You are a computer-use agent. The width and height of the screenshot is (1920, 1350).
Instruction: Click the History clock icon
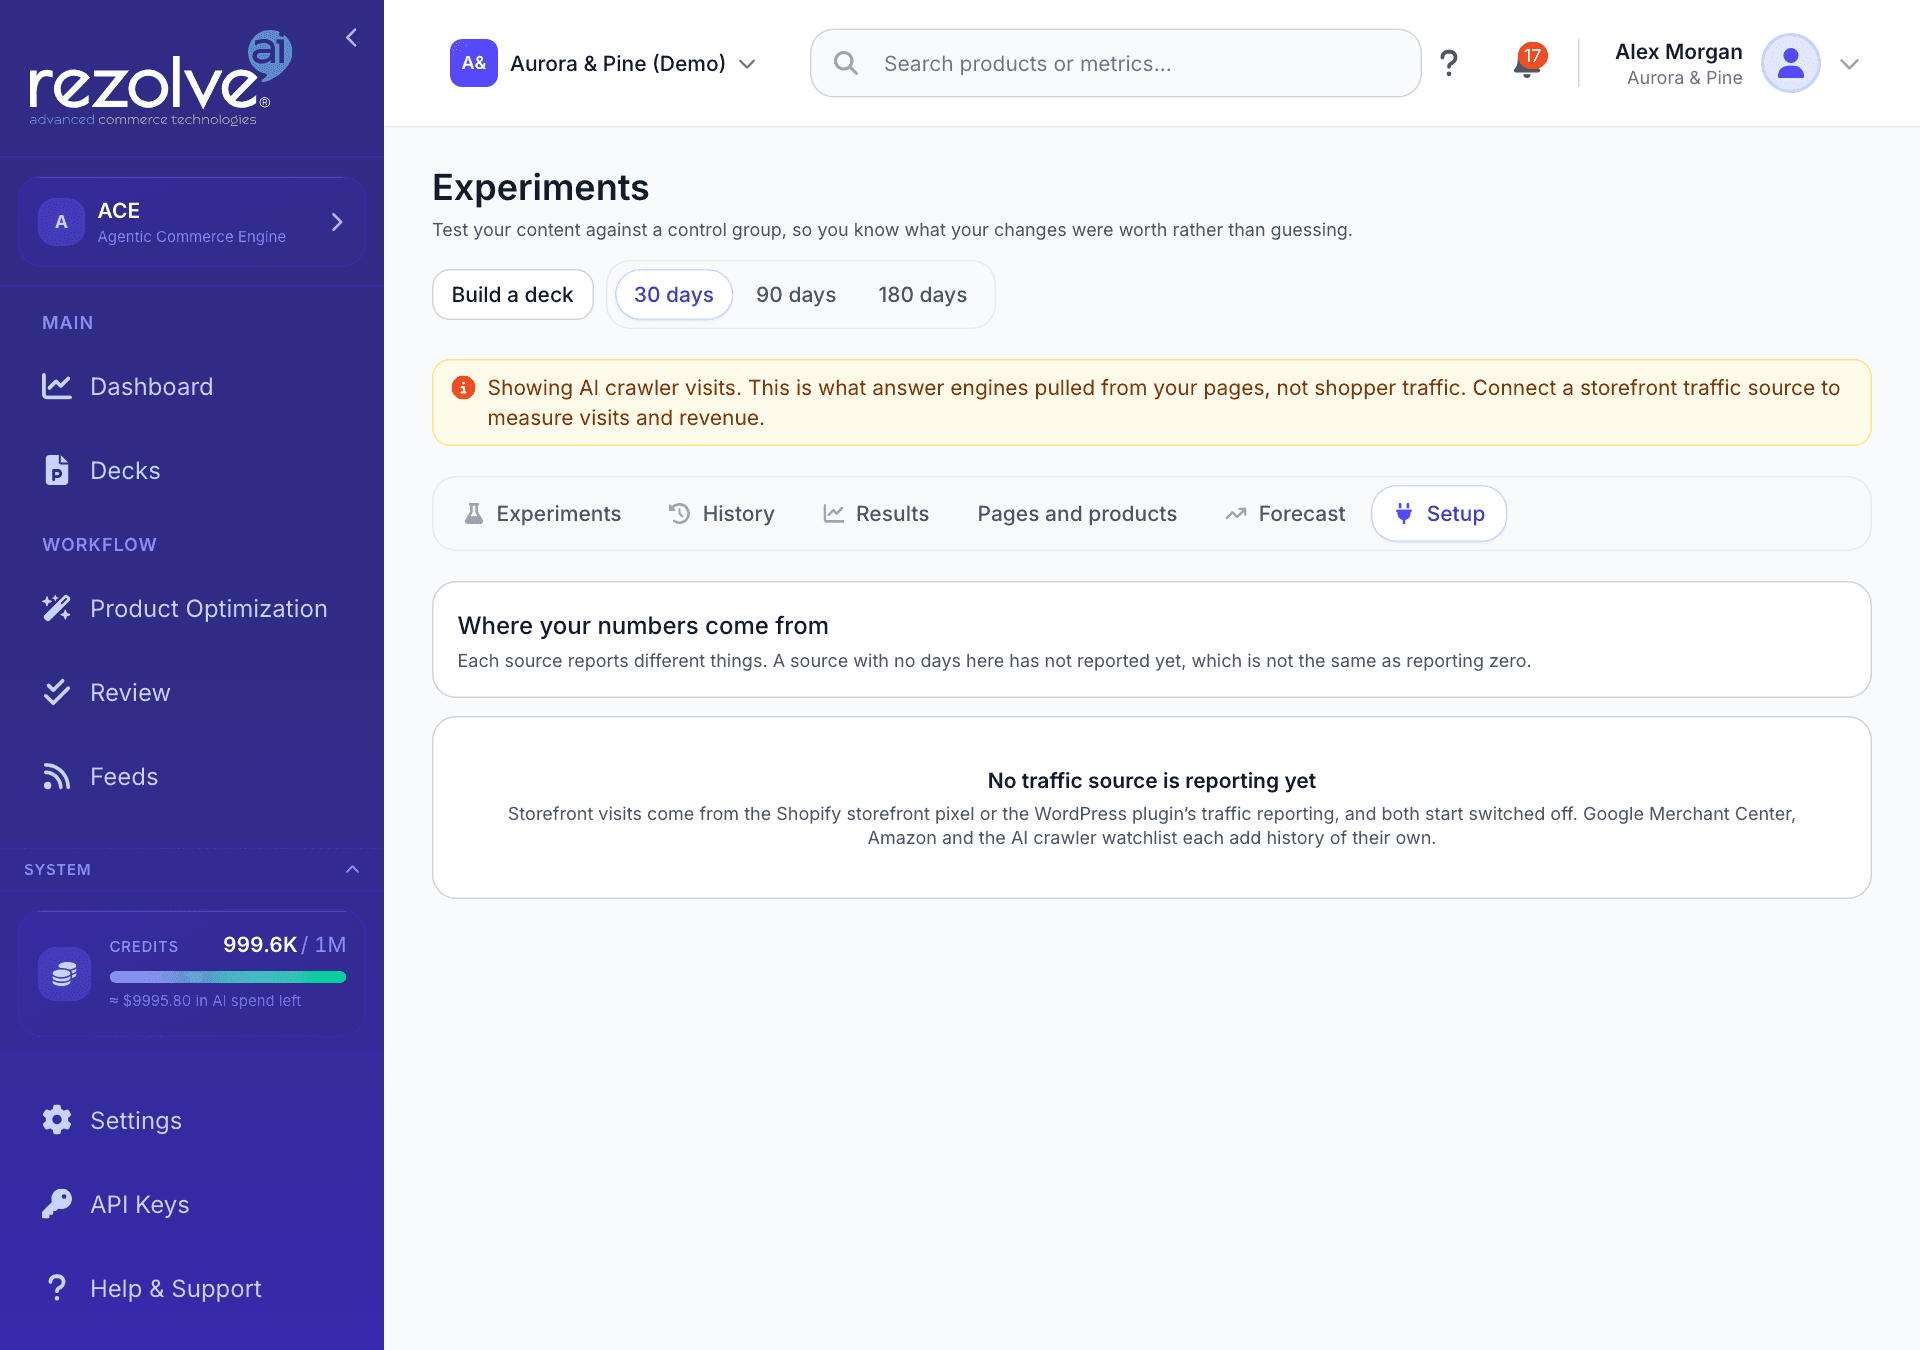pyautogui.click(x=680, y=514)
